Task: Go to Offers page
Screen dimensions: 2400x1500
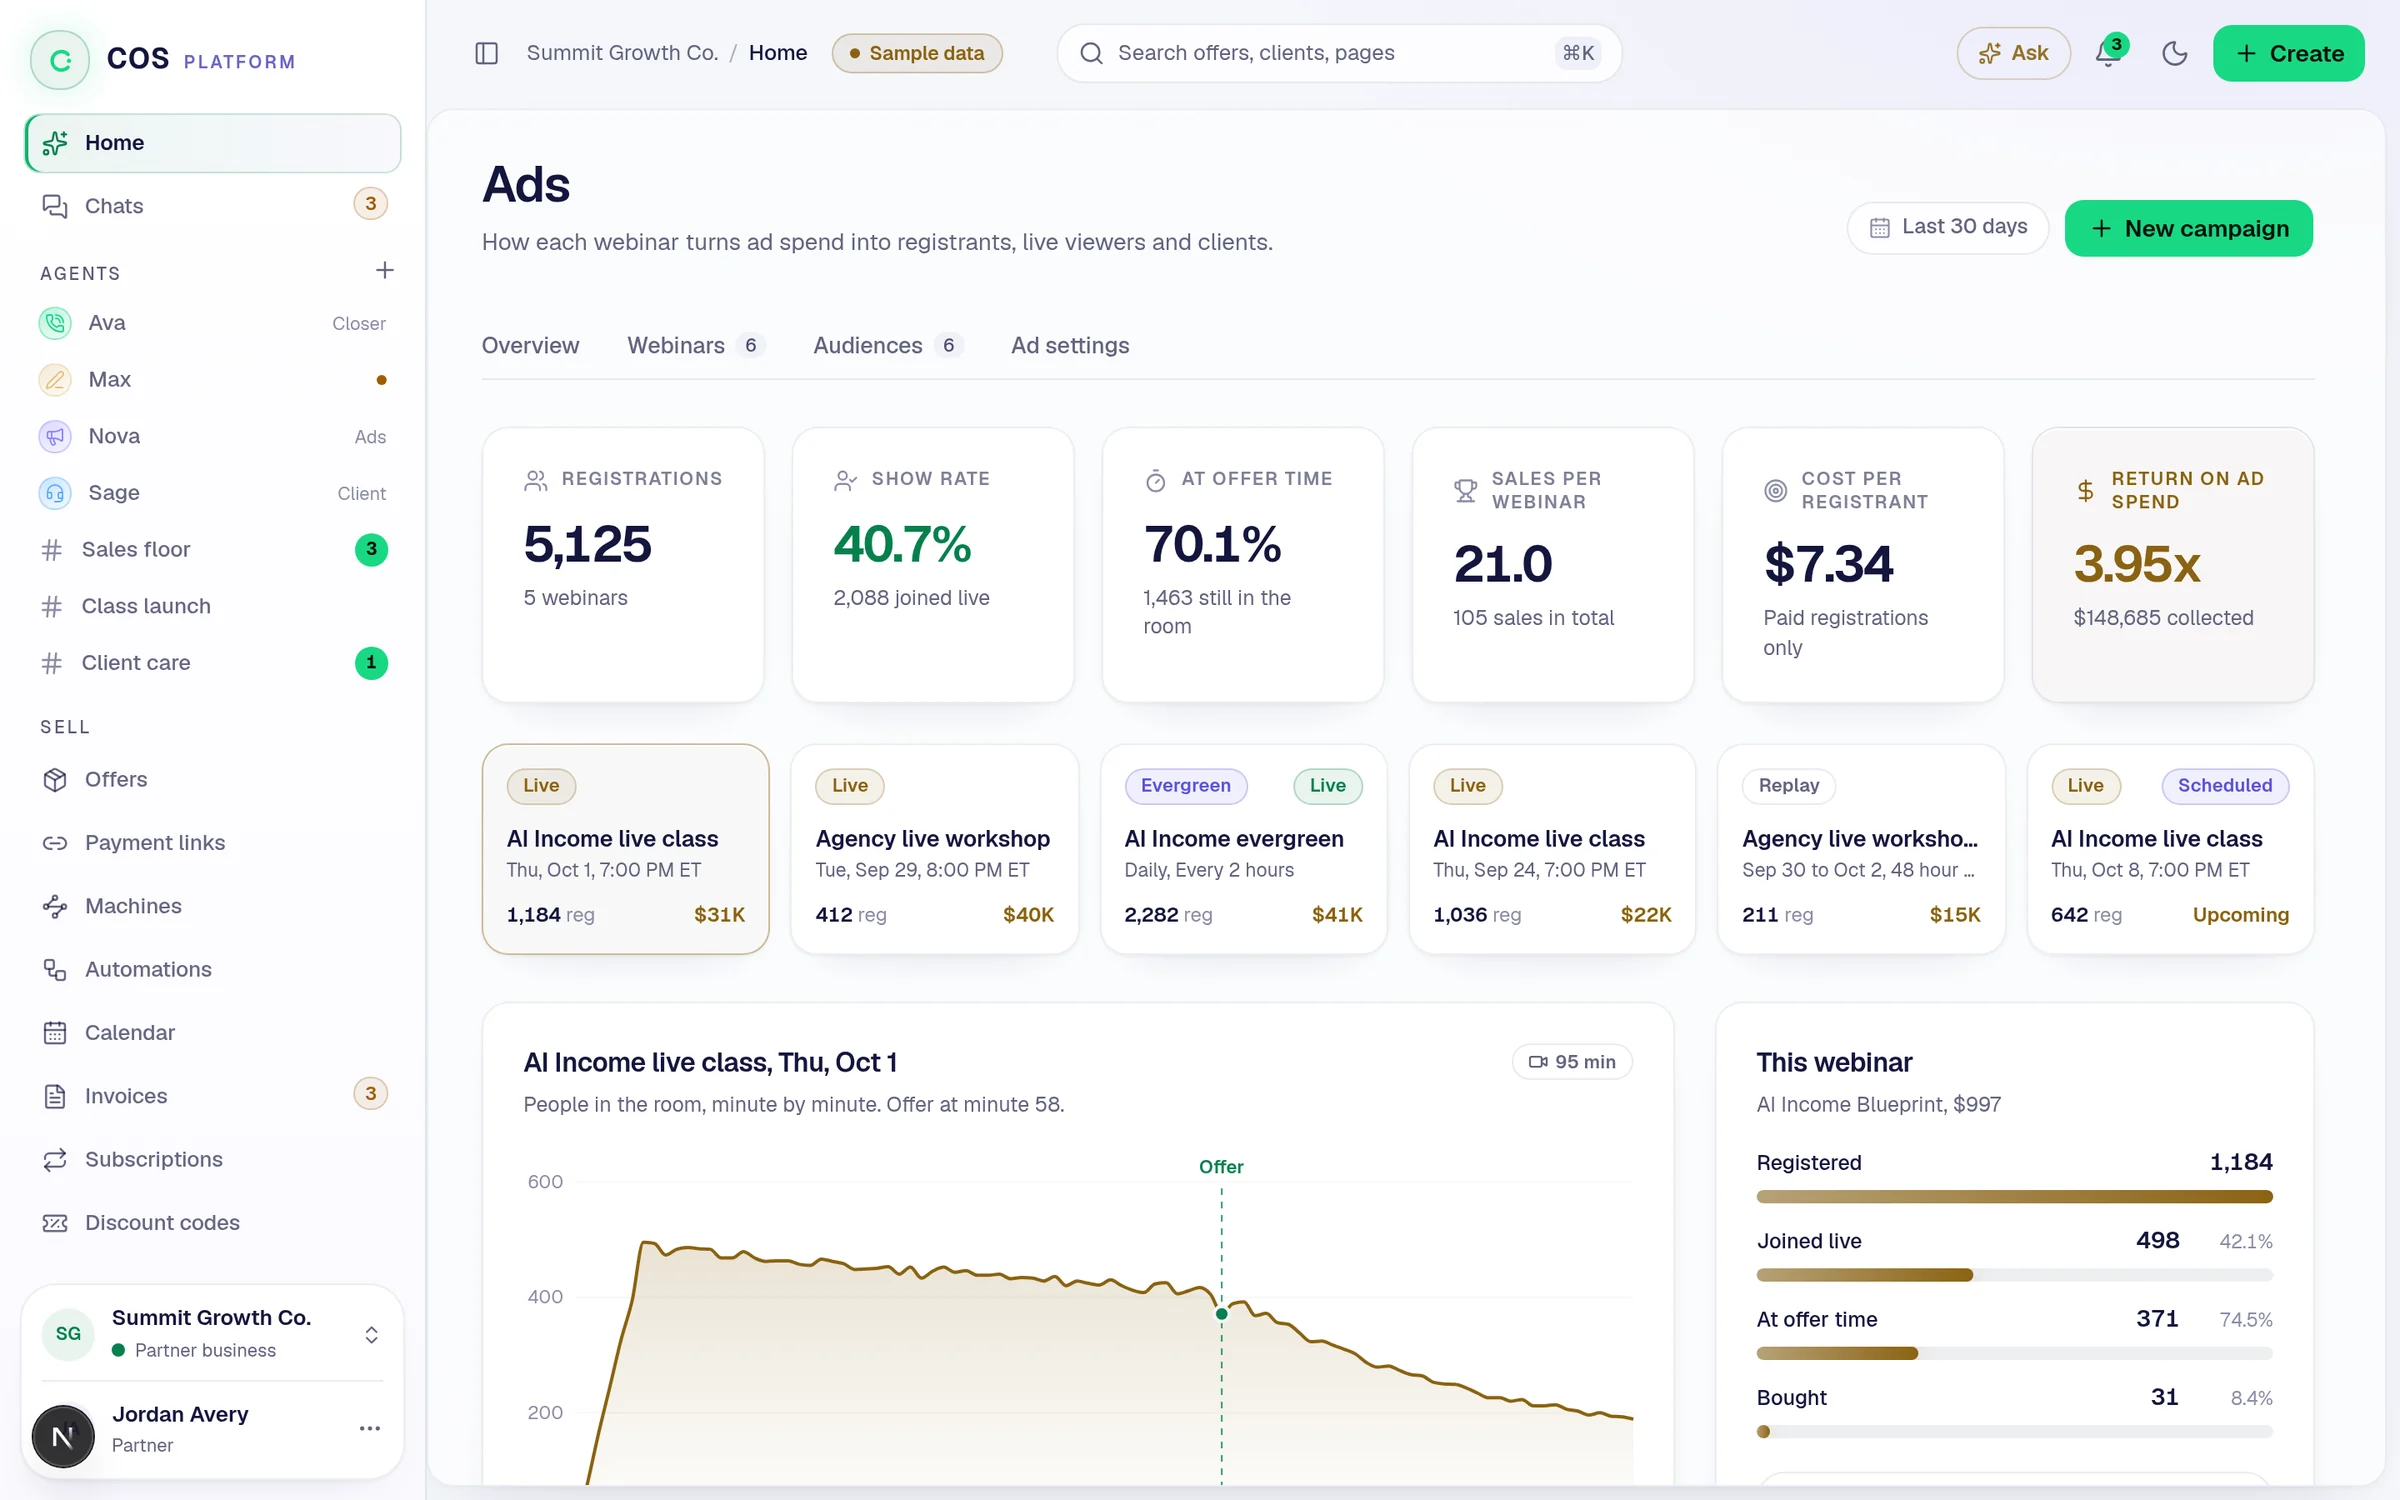Action: (x=213, y=779)
